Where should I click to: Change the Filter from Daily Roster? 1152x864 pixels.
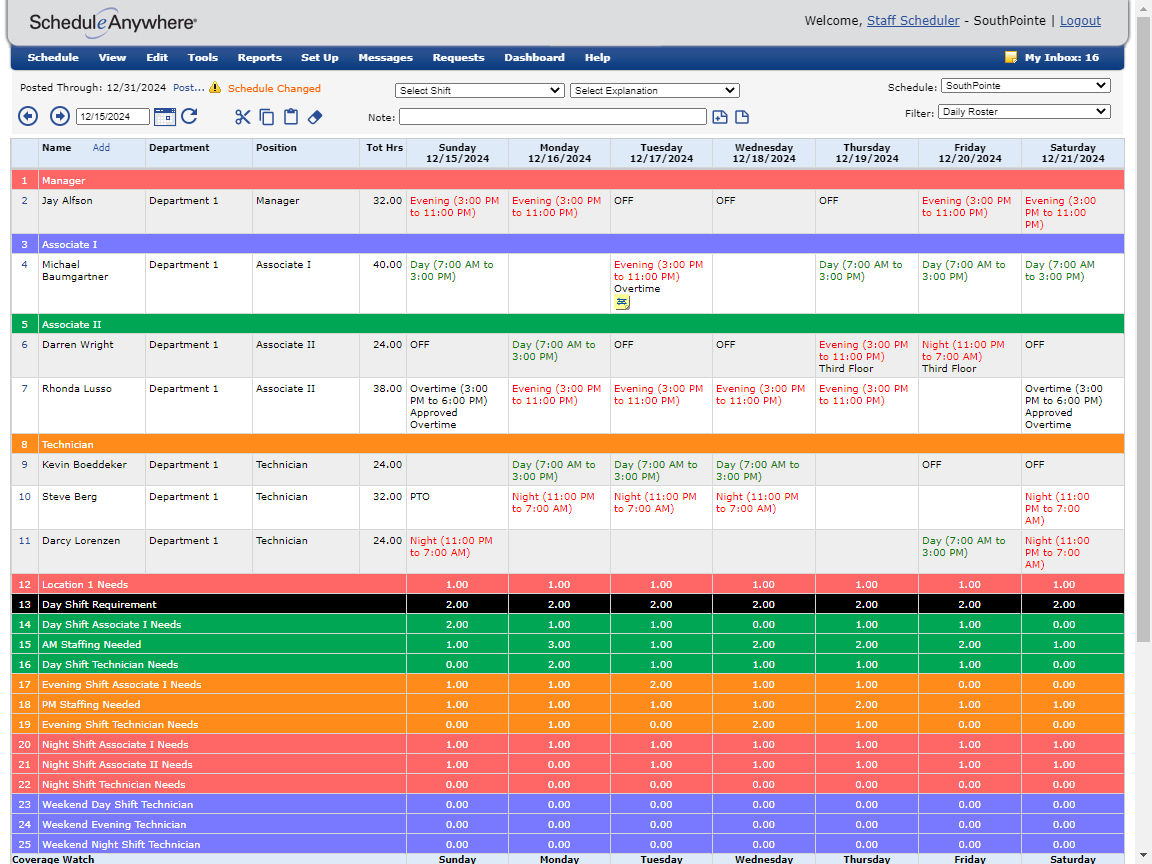(1023, 112)
